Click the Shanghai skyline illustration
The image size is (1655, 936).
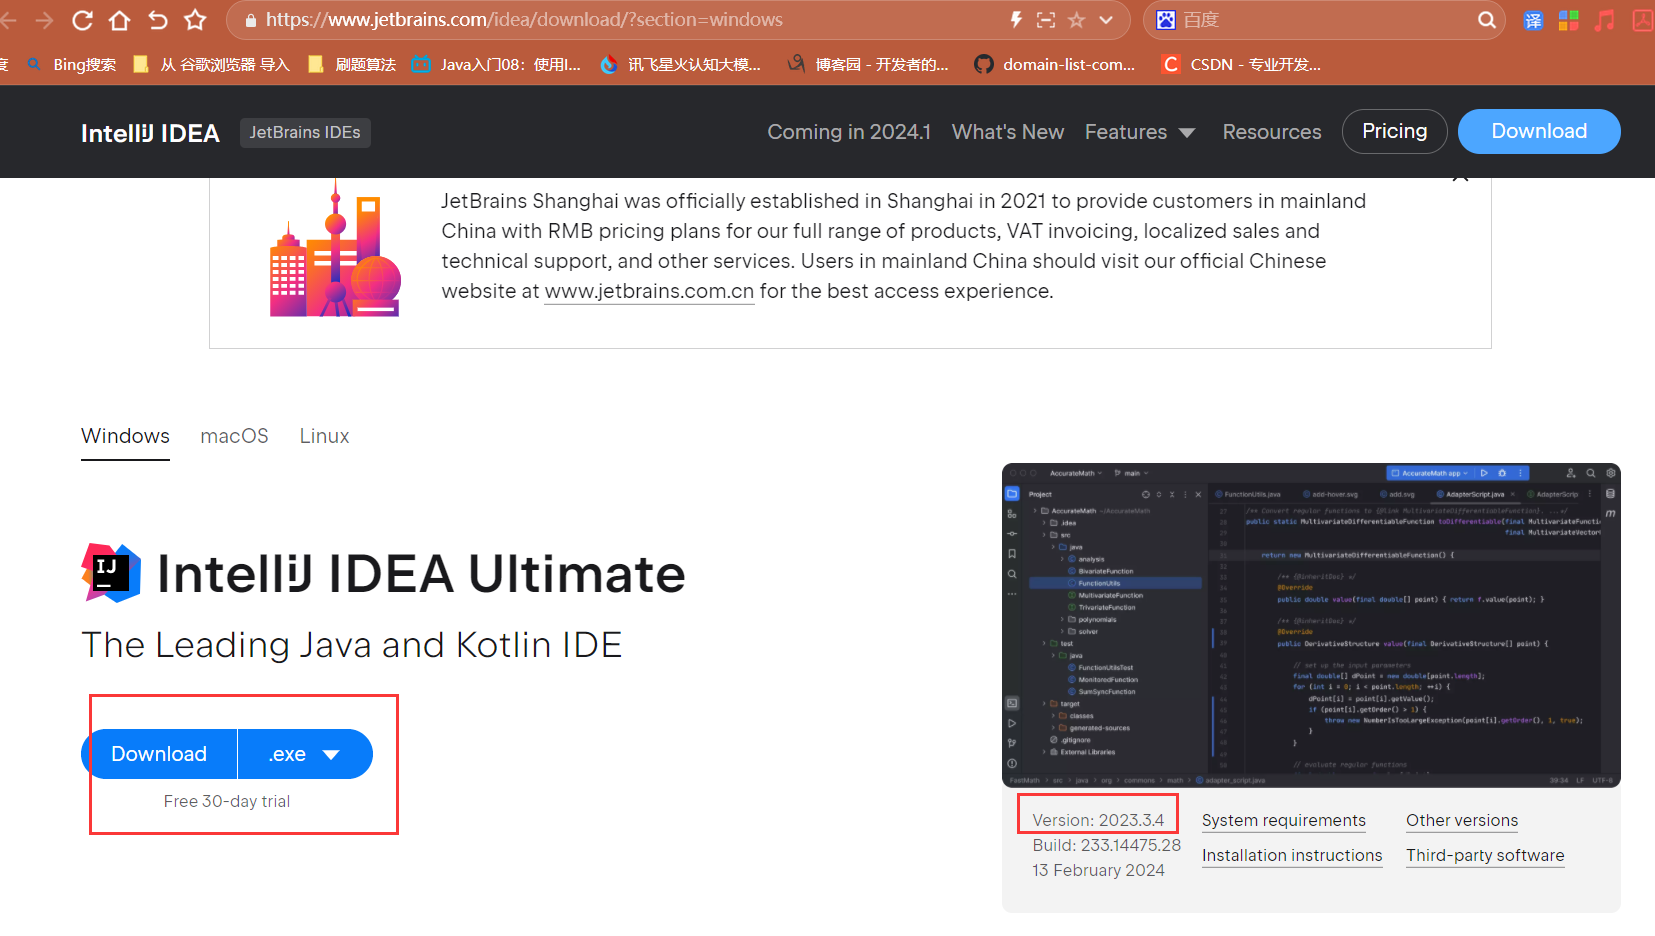click(x=335, y=250)
